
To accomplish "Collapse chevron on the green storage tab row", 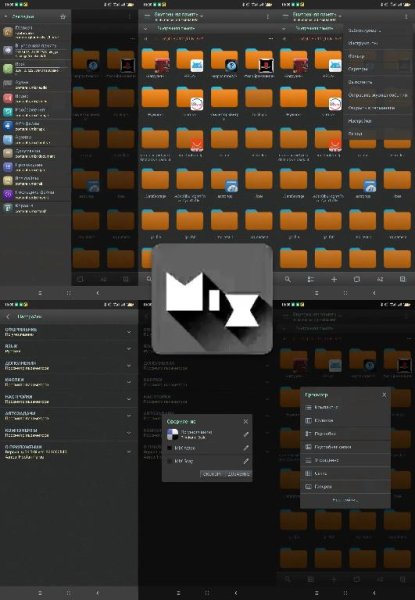I will (146, 28).
